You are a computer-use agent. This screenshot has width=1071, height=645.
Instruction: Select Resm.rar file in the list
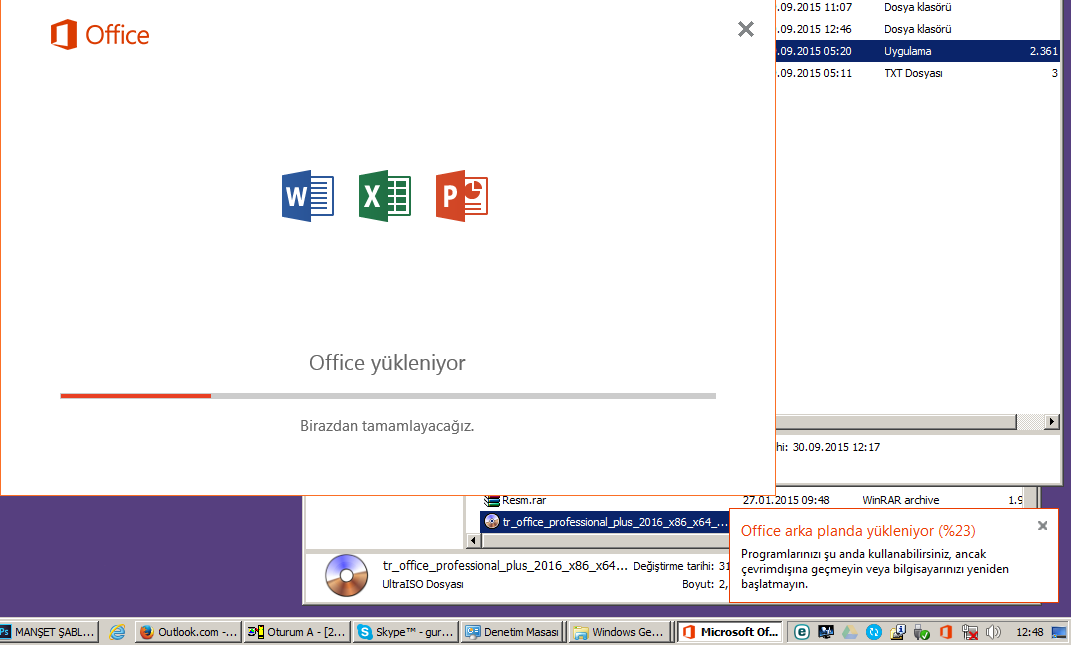(523, 500)
